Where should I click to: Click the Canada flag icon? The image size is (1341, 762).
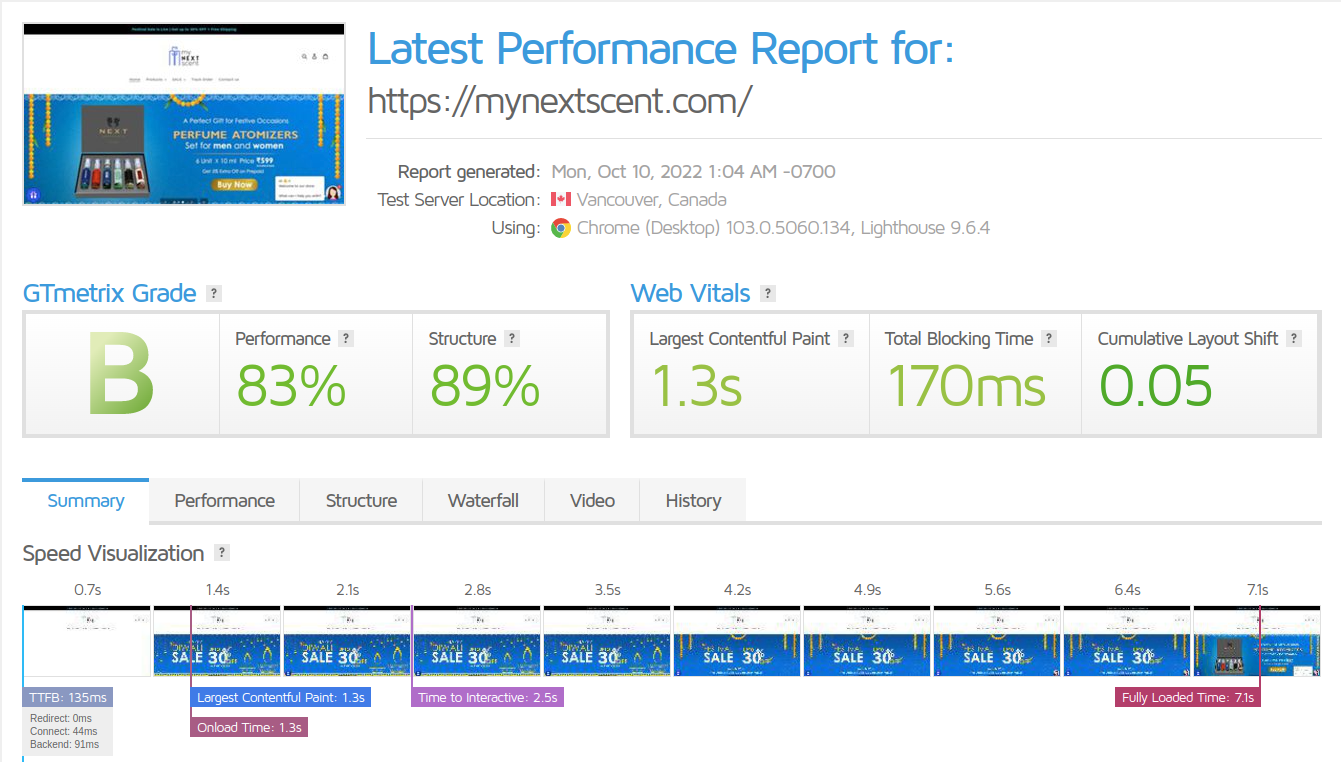pos(561,200)
